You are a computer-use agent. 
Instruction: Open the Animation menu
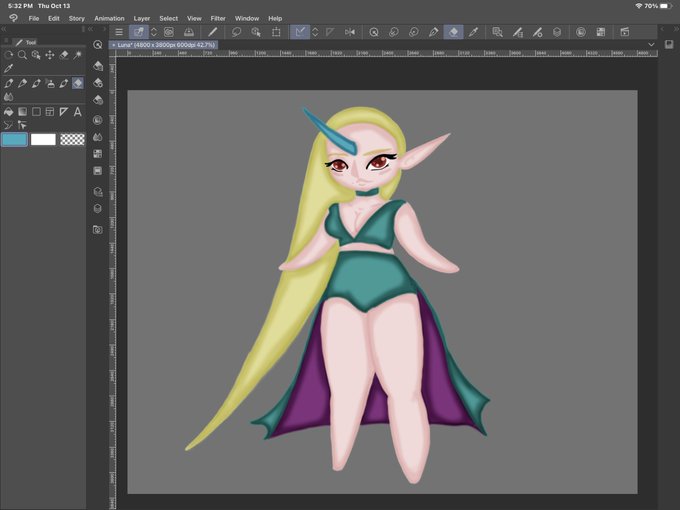coord(109,18)
